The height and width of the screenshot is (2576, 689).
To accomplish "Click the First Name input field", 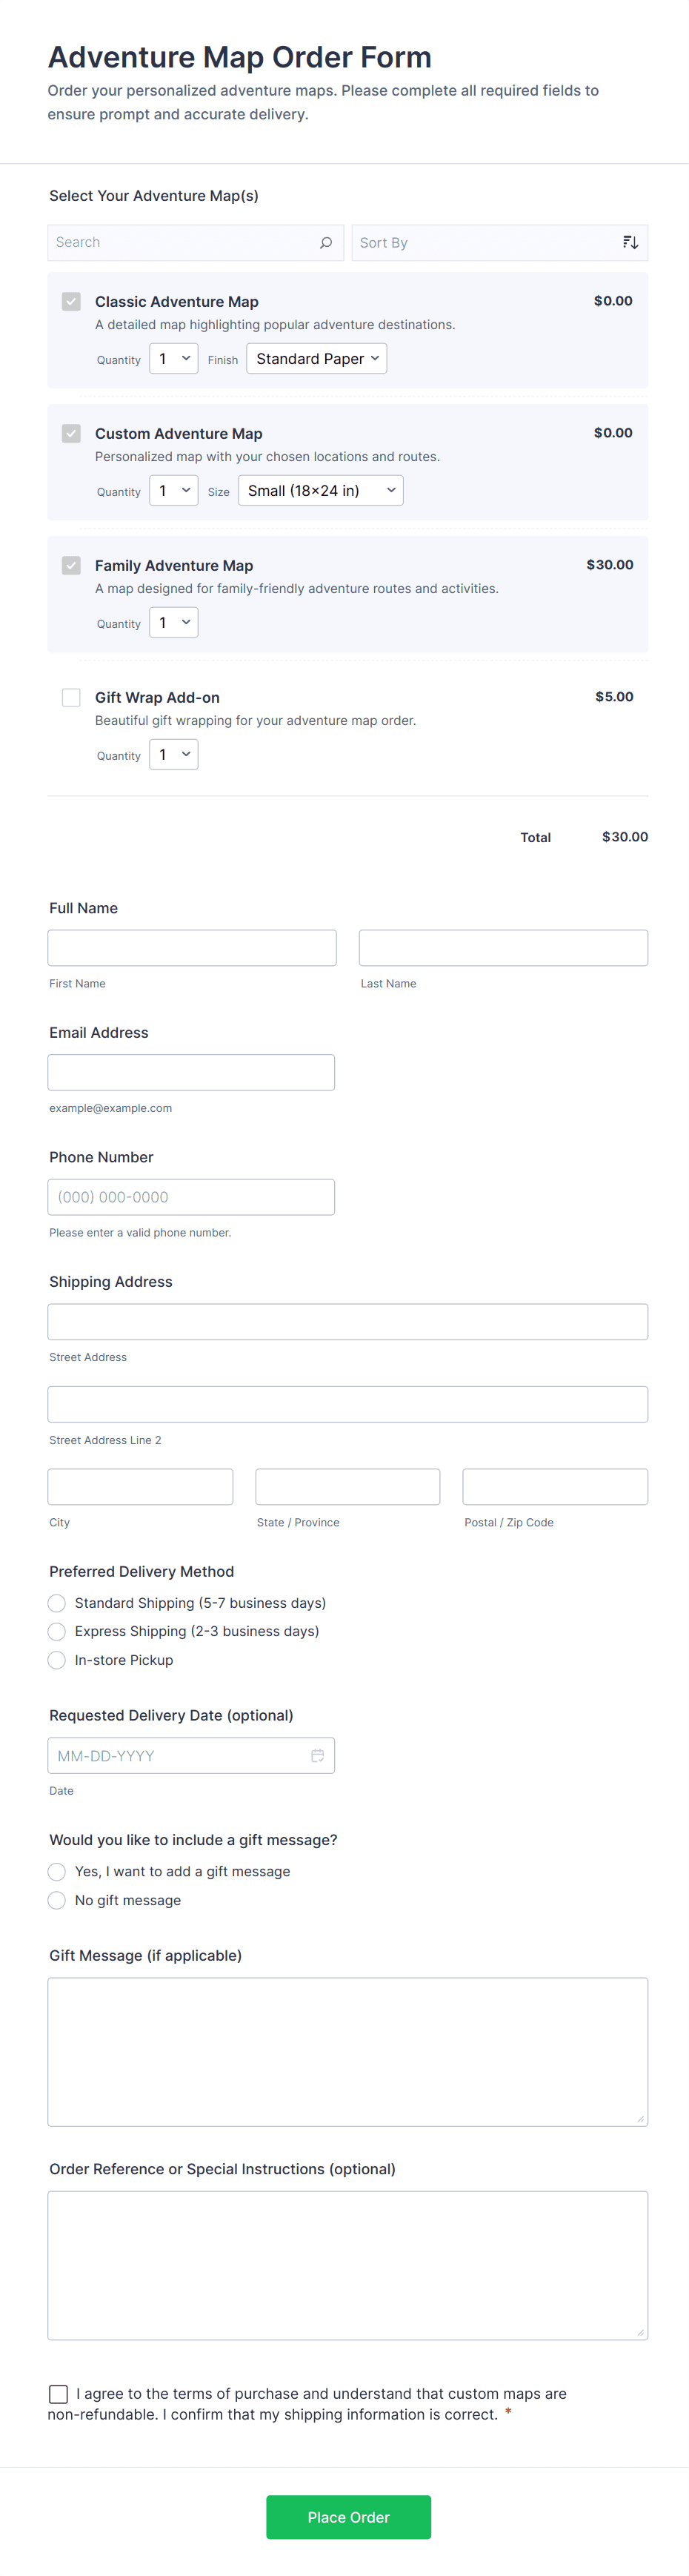I will click(x=191, y=947).
